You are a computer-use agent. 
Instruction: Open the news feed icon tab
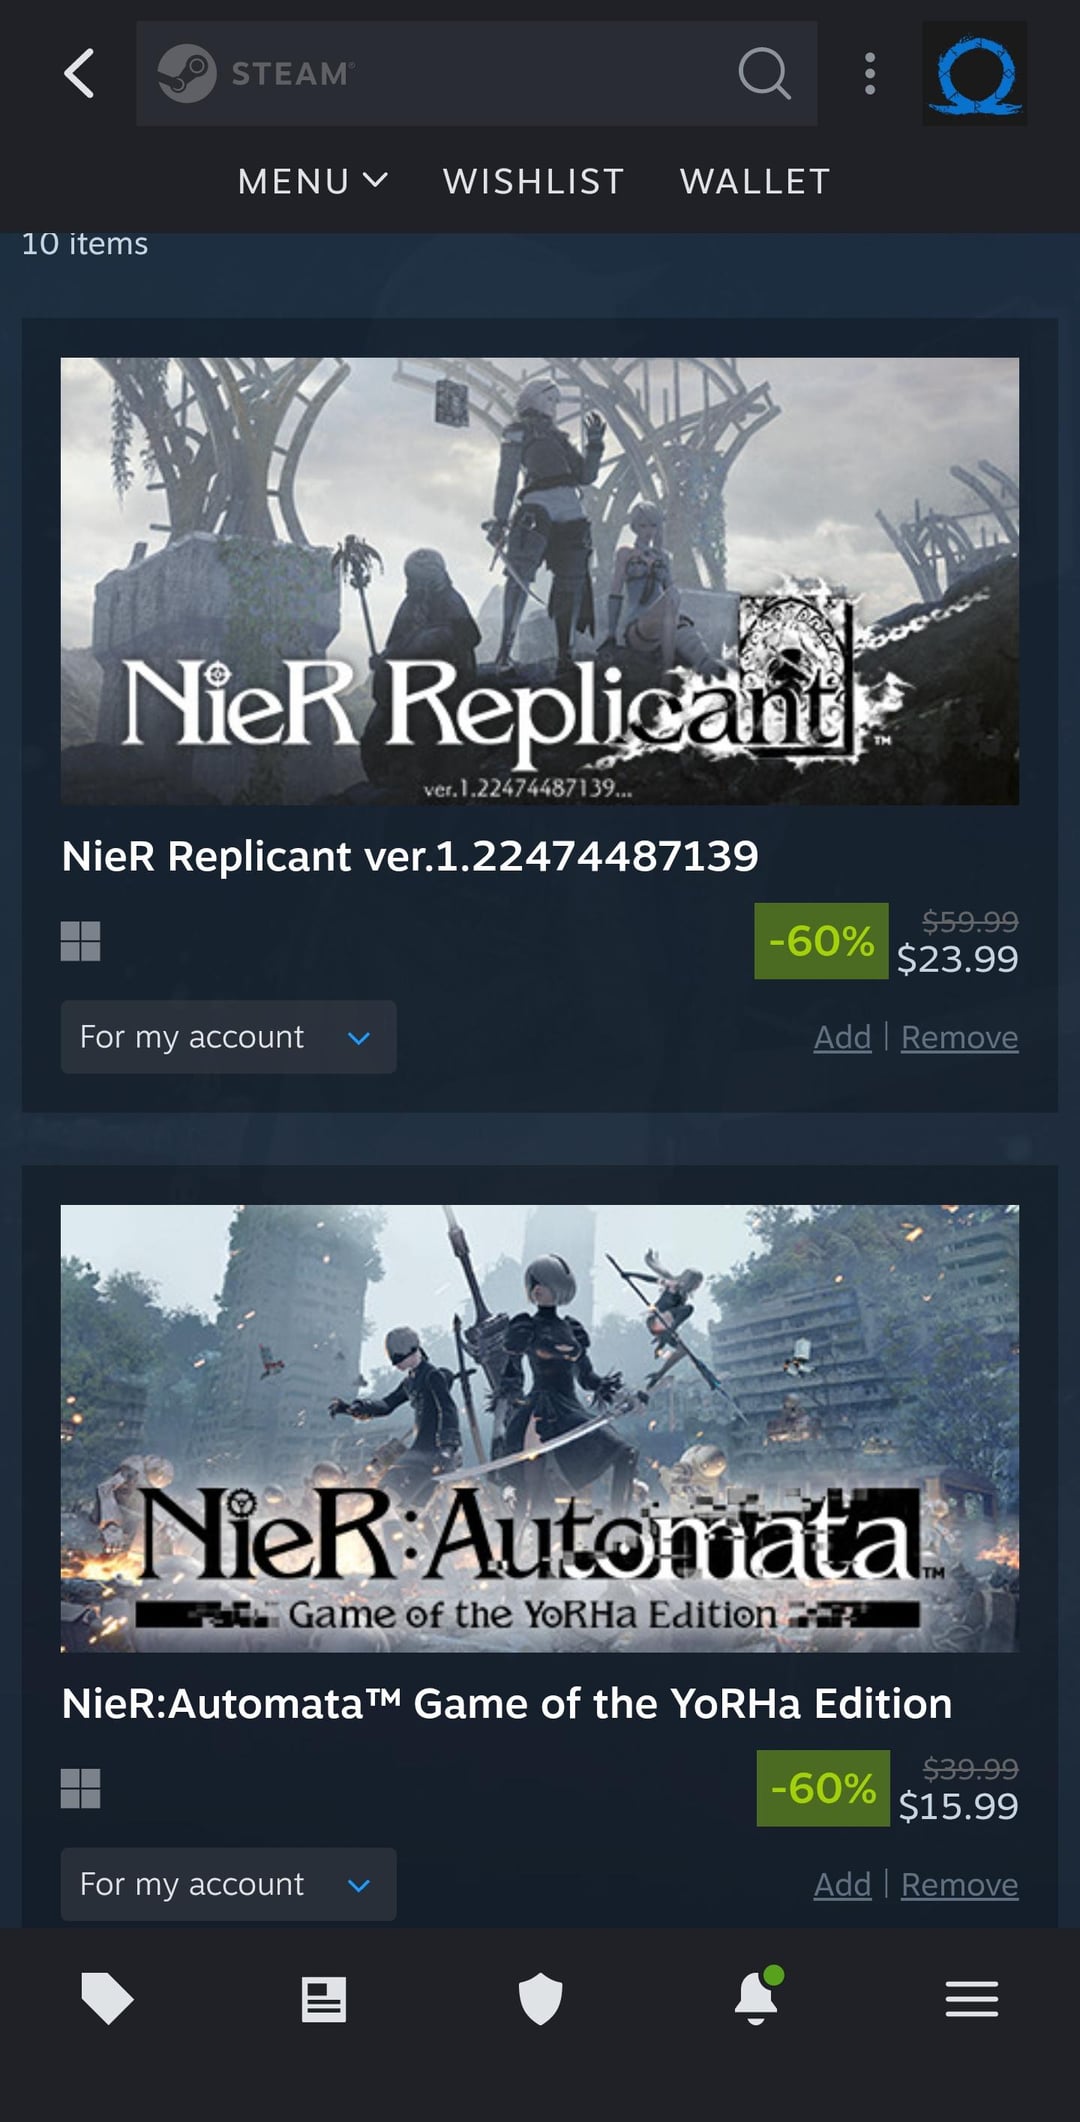pyautogui.click(x=324, y=1999)
